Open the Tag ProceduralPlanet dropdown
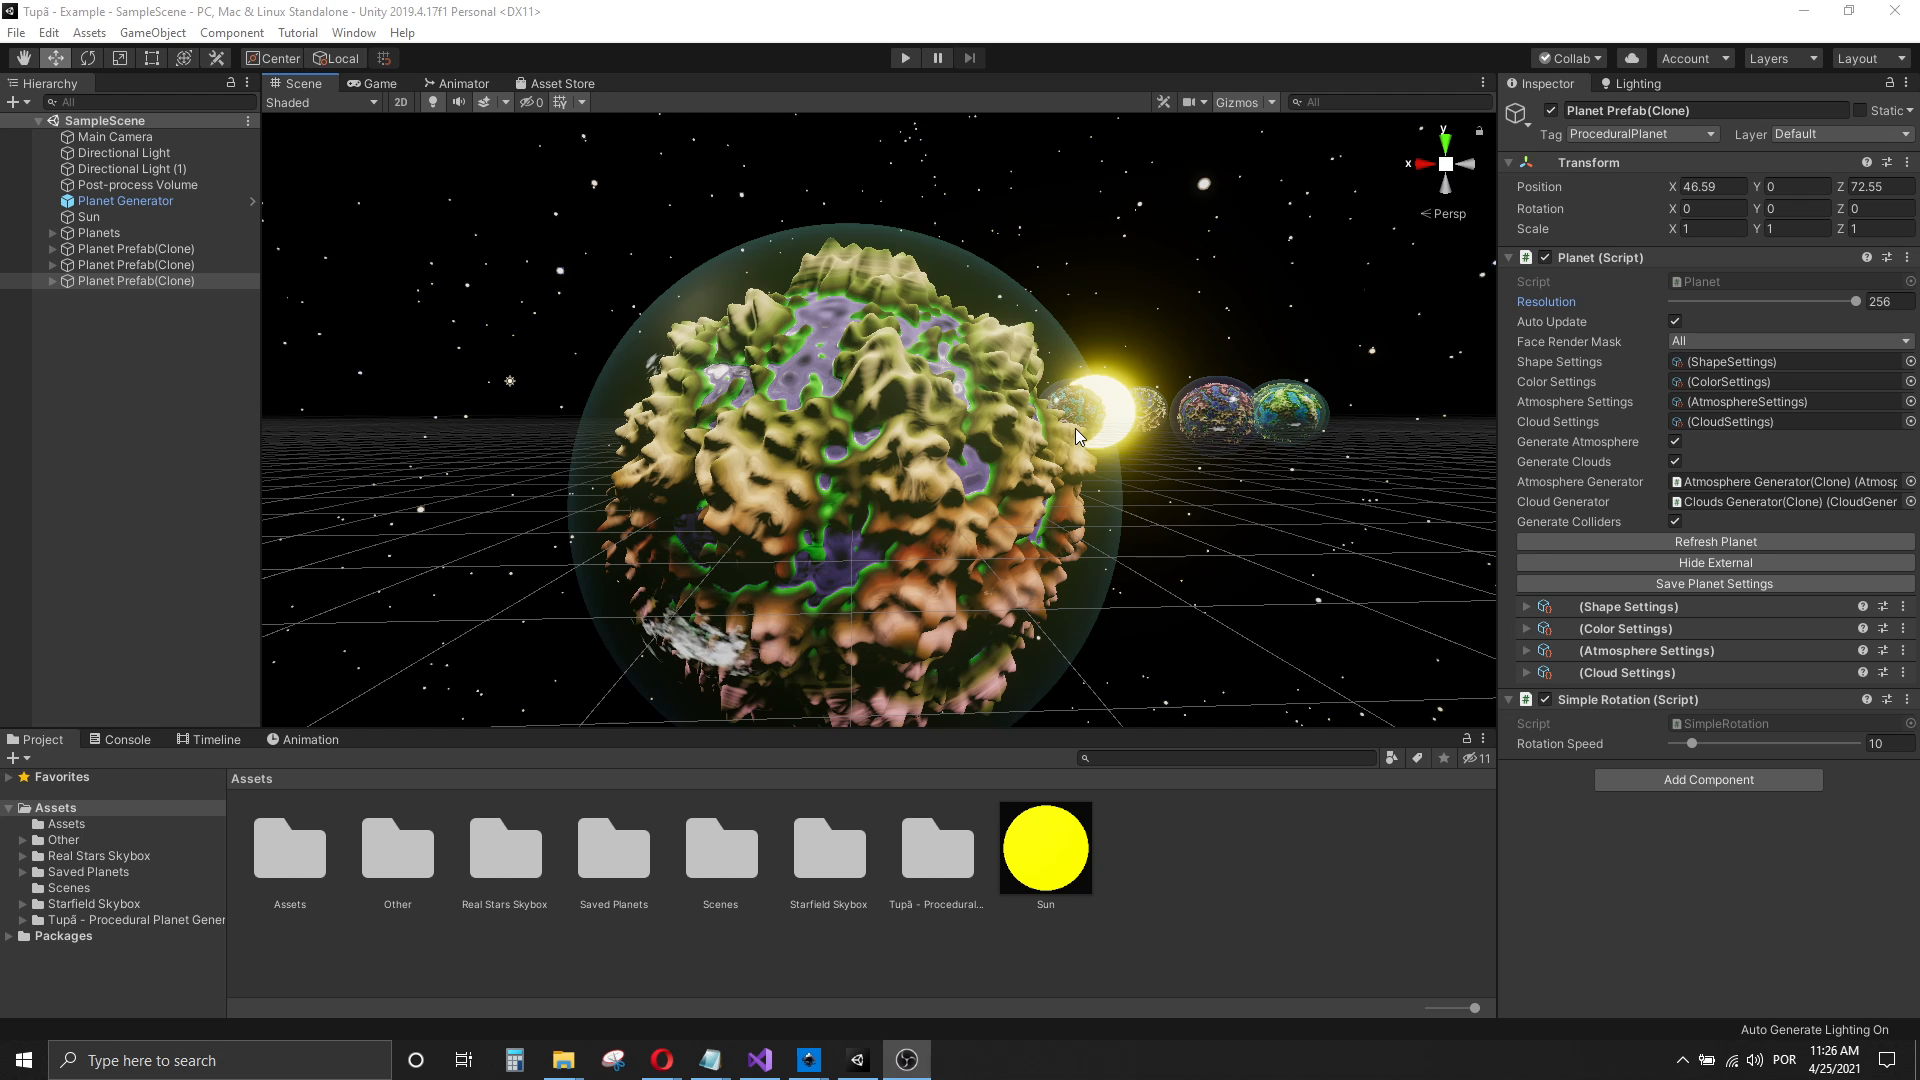This screenshot has height=1080, width=1920. coord(1642,134)
